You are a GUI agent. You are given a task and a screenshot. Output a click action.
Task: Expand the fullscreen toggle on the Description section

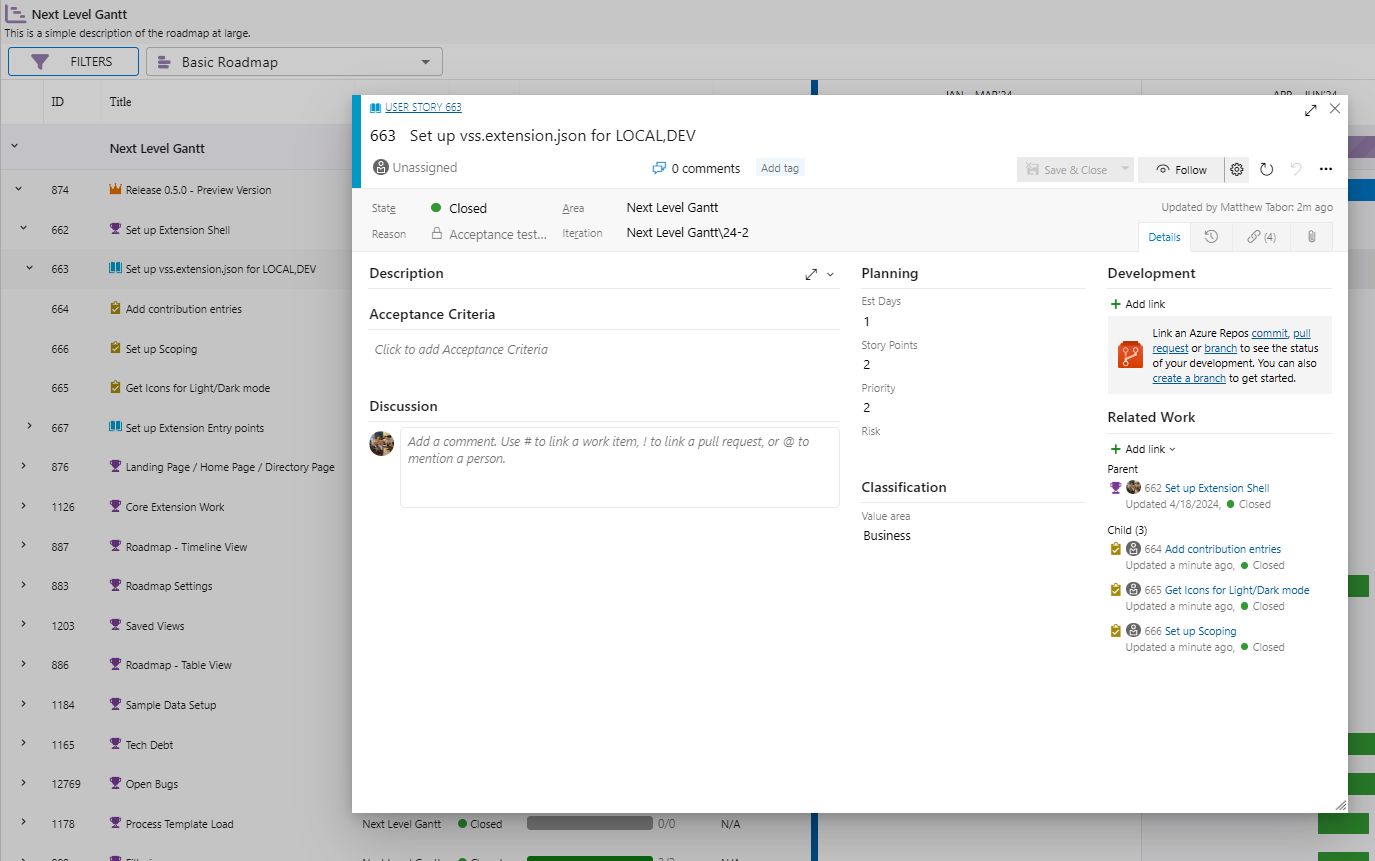click(811, 273)
